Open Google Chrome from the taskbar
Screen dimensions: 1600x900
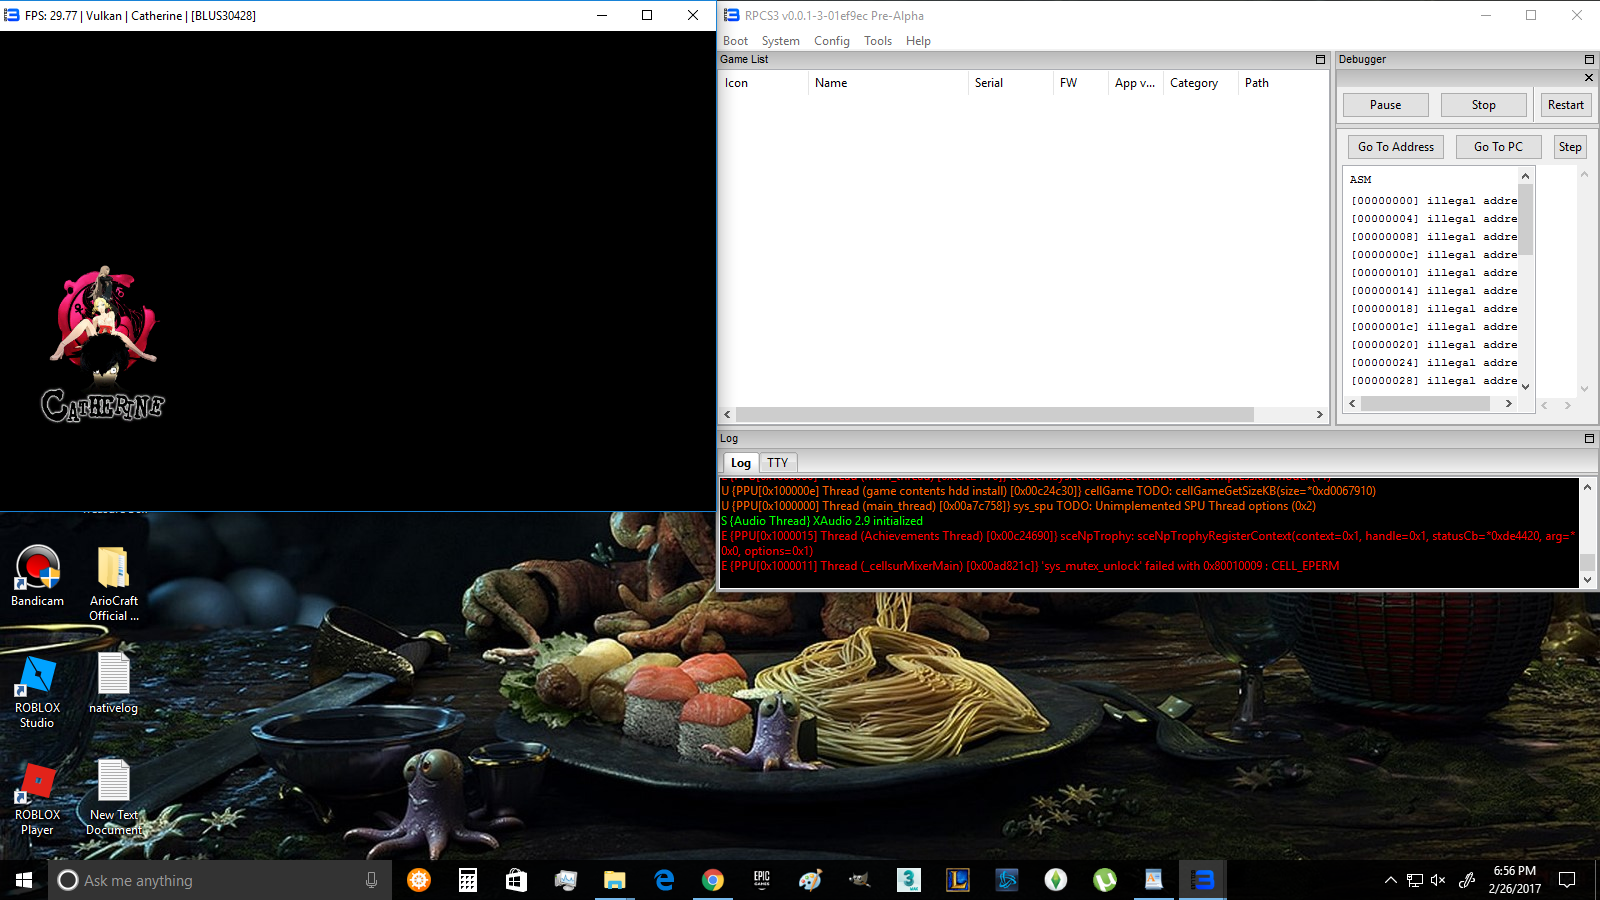coord(712,880)
